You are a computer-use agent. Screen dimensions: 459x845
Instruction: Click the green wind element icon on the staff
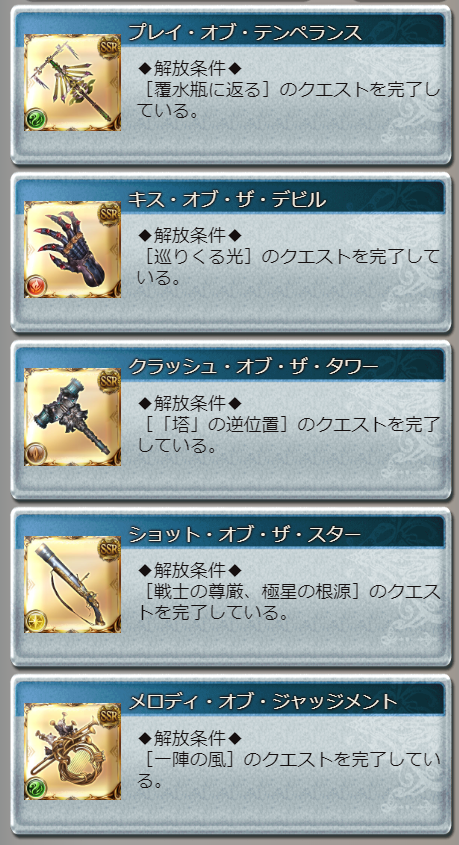(x=36, y=119)
